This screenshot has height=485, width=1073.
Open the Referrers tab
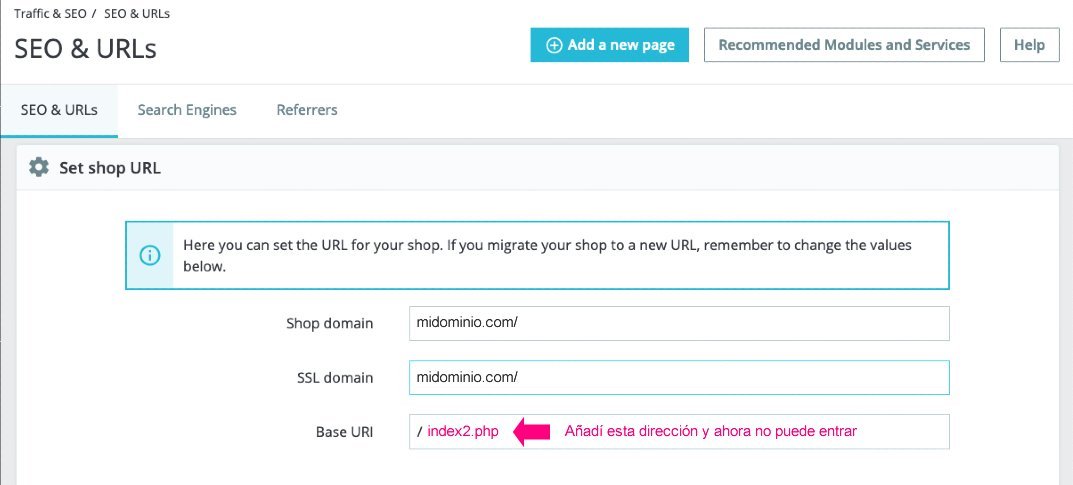pos(307,110)
